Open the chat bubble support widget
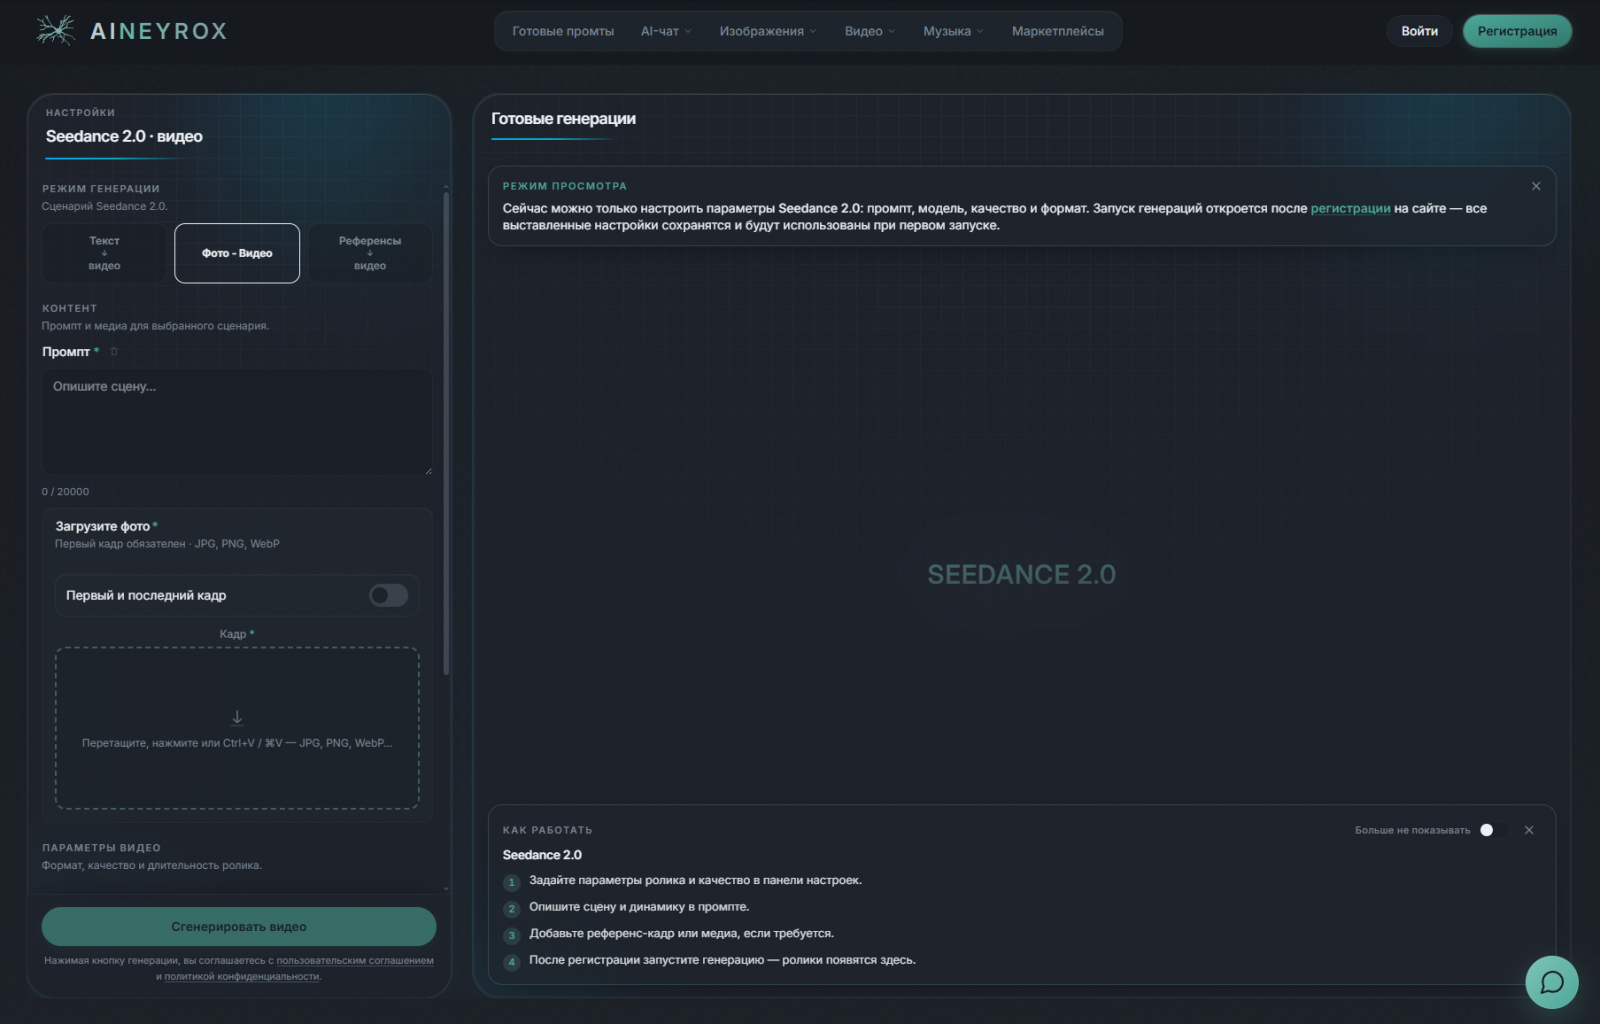Viewport: 1600px width, 1024px height. point(1551,982)
